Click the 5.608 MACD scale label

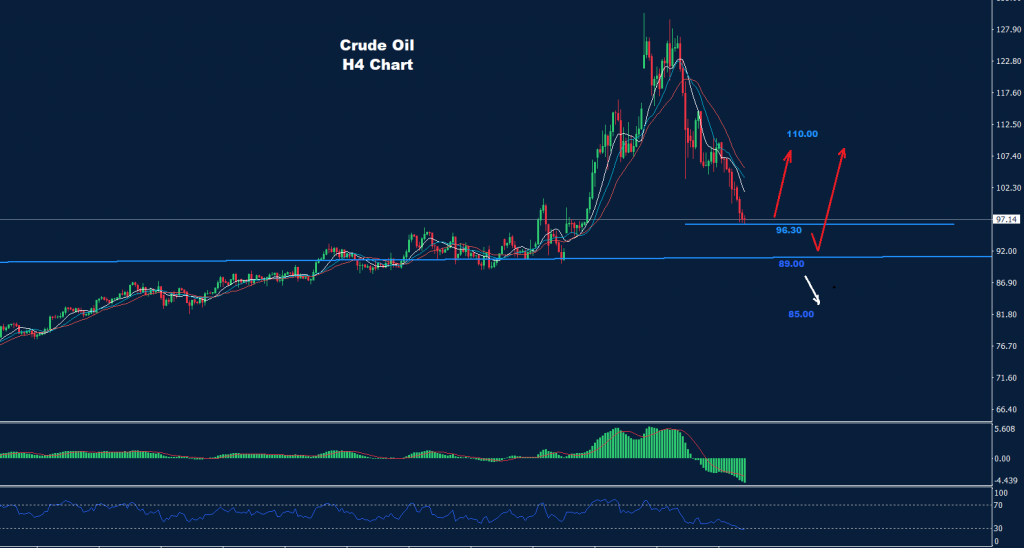pos(1005,430)
